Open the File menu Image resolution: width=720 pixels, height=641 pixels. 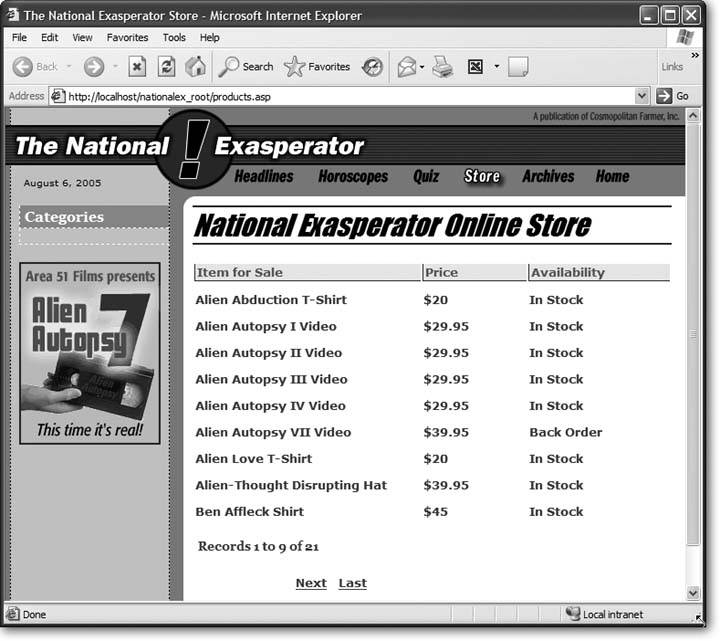pyautogui.click(x=19, y=38)
